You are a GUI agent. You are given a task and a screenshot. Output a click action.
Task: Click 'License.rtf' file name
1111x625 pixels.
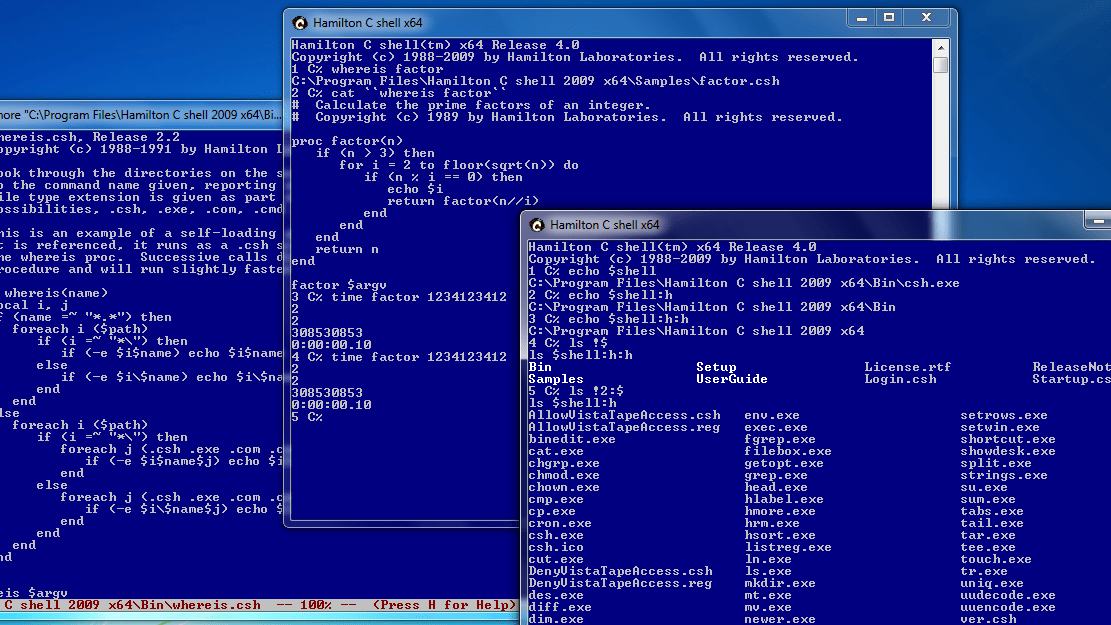907,367
